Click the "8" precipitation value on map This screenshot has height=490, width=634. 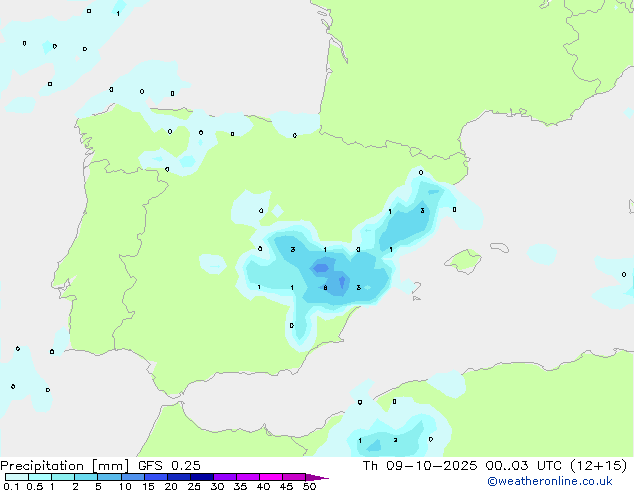325,288
